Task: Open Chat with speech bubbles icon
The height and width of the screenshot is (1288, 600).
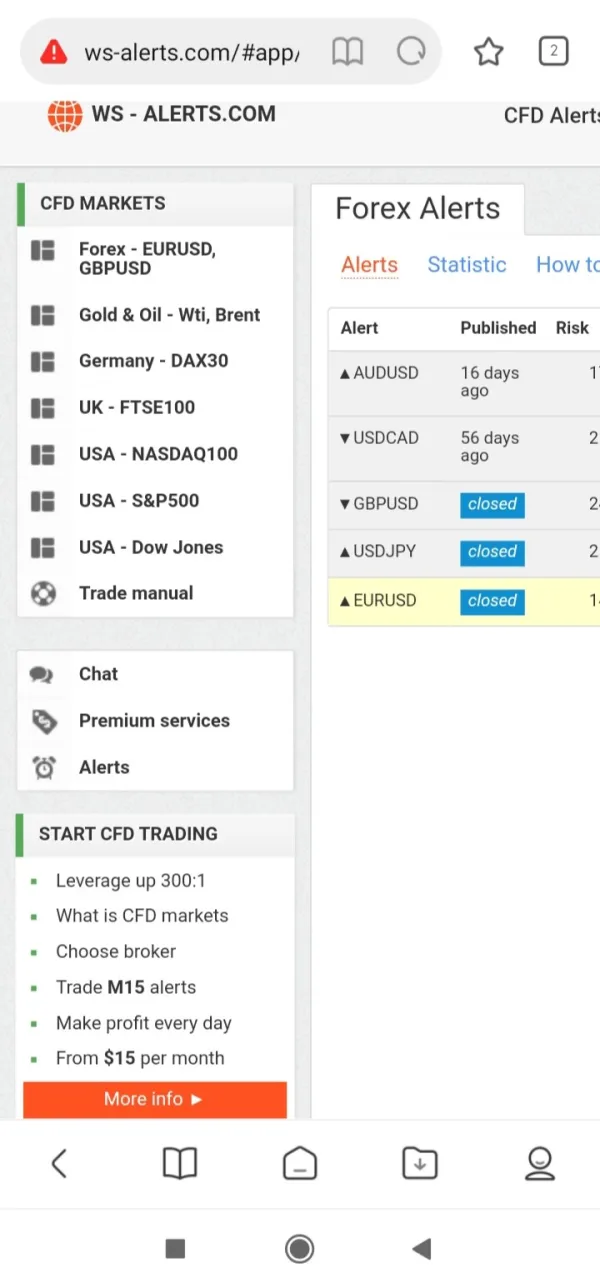Action: pos(43,675)
